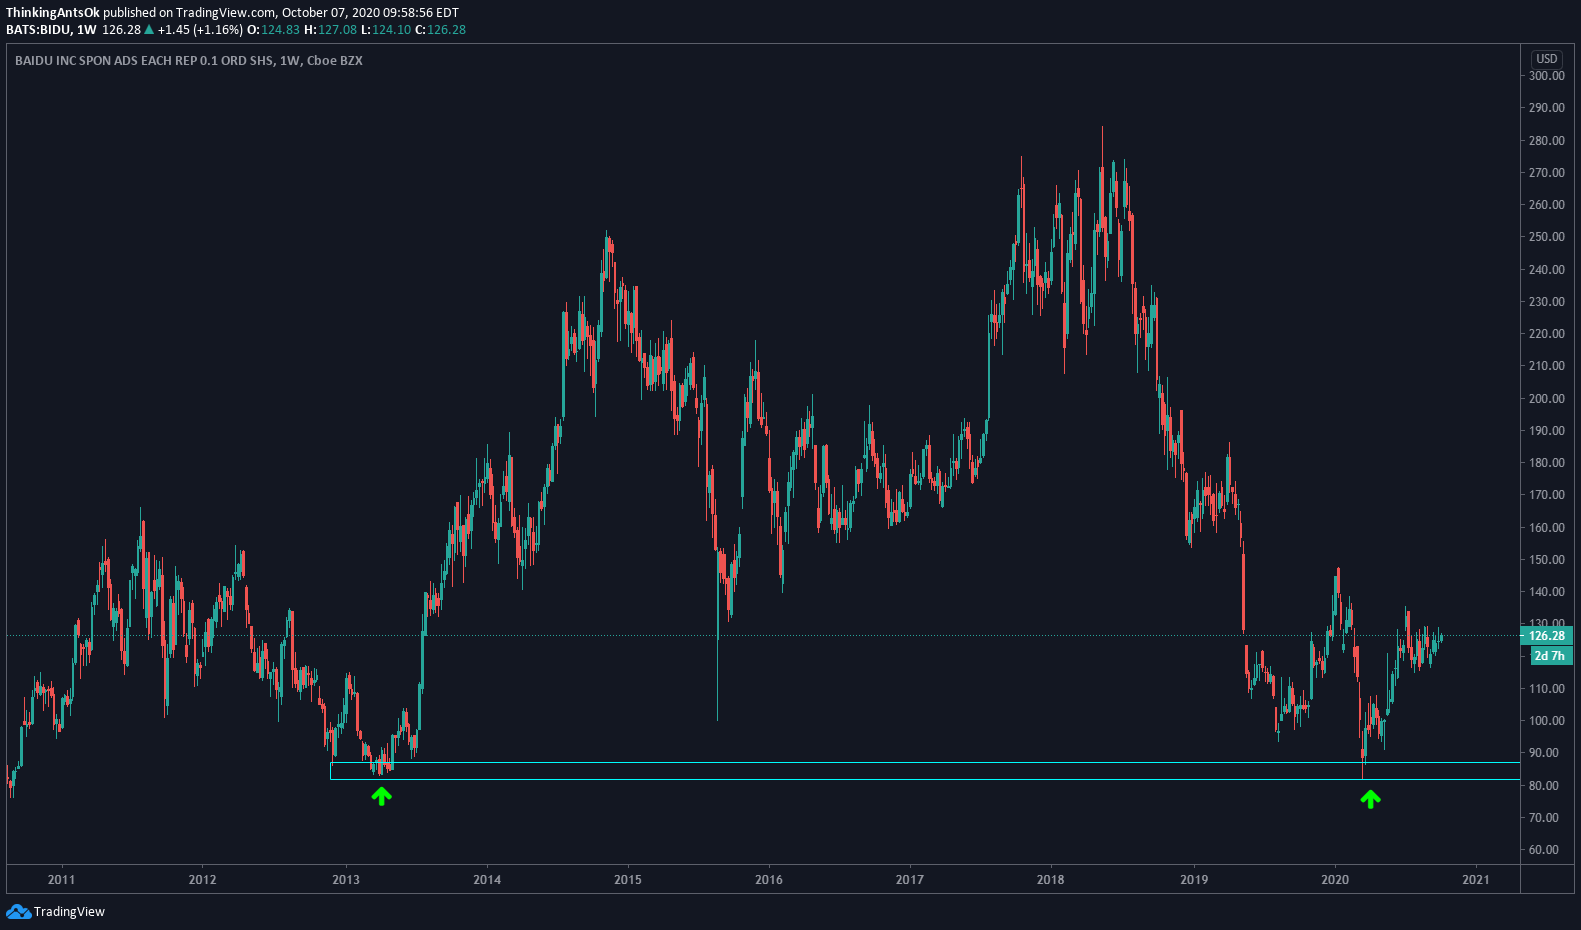Click the 2d 7h bar countdown label
The image size is (1581, 930).
click(1551, 656)
